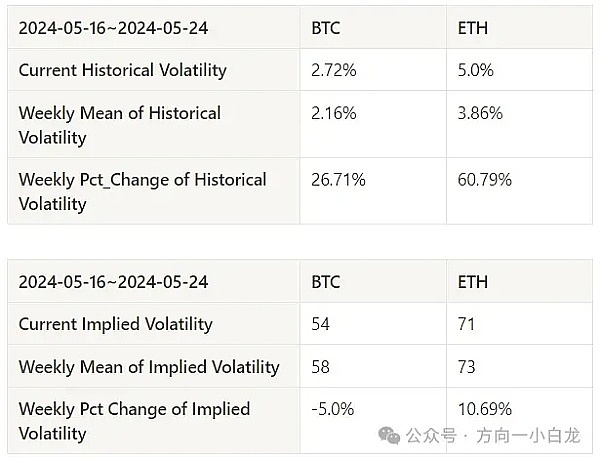The image size is (600, 460).
Task: Click the 60.79% percent change cell
Action: [x=484, y=180]
